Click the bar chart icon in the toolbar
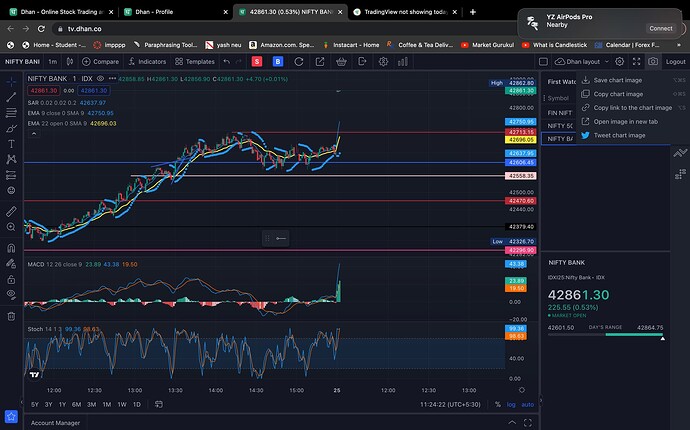Screen dimensions: 690x430 pyautogui.click(x=403, y=62)
